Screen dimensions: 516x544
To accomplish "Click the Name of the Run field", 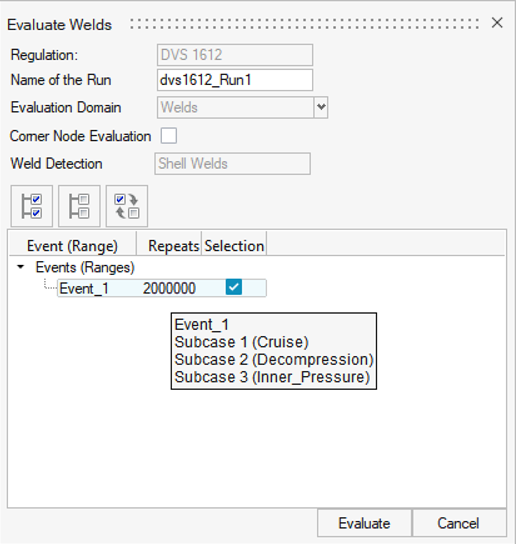I will tap(235, 80).
